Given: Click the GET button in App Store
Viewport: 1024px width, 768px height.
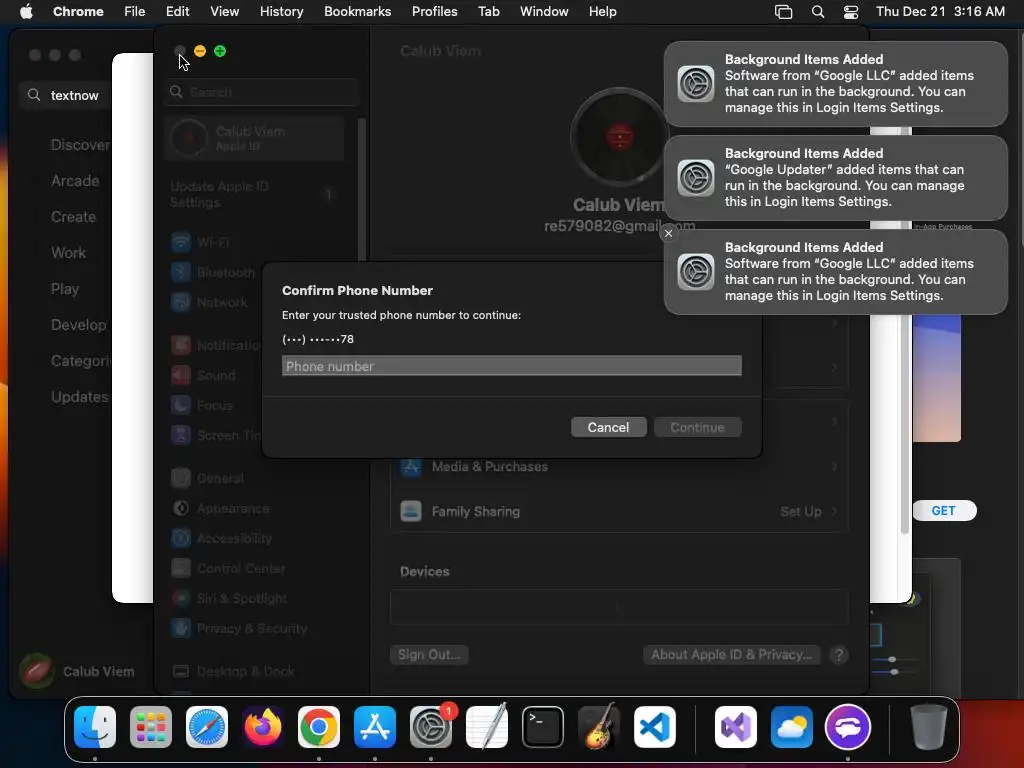Looking at the screenshot, I should (x=943, y=511).
